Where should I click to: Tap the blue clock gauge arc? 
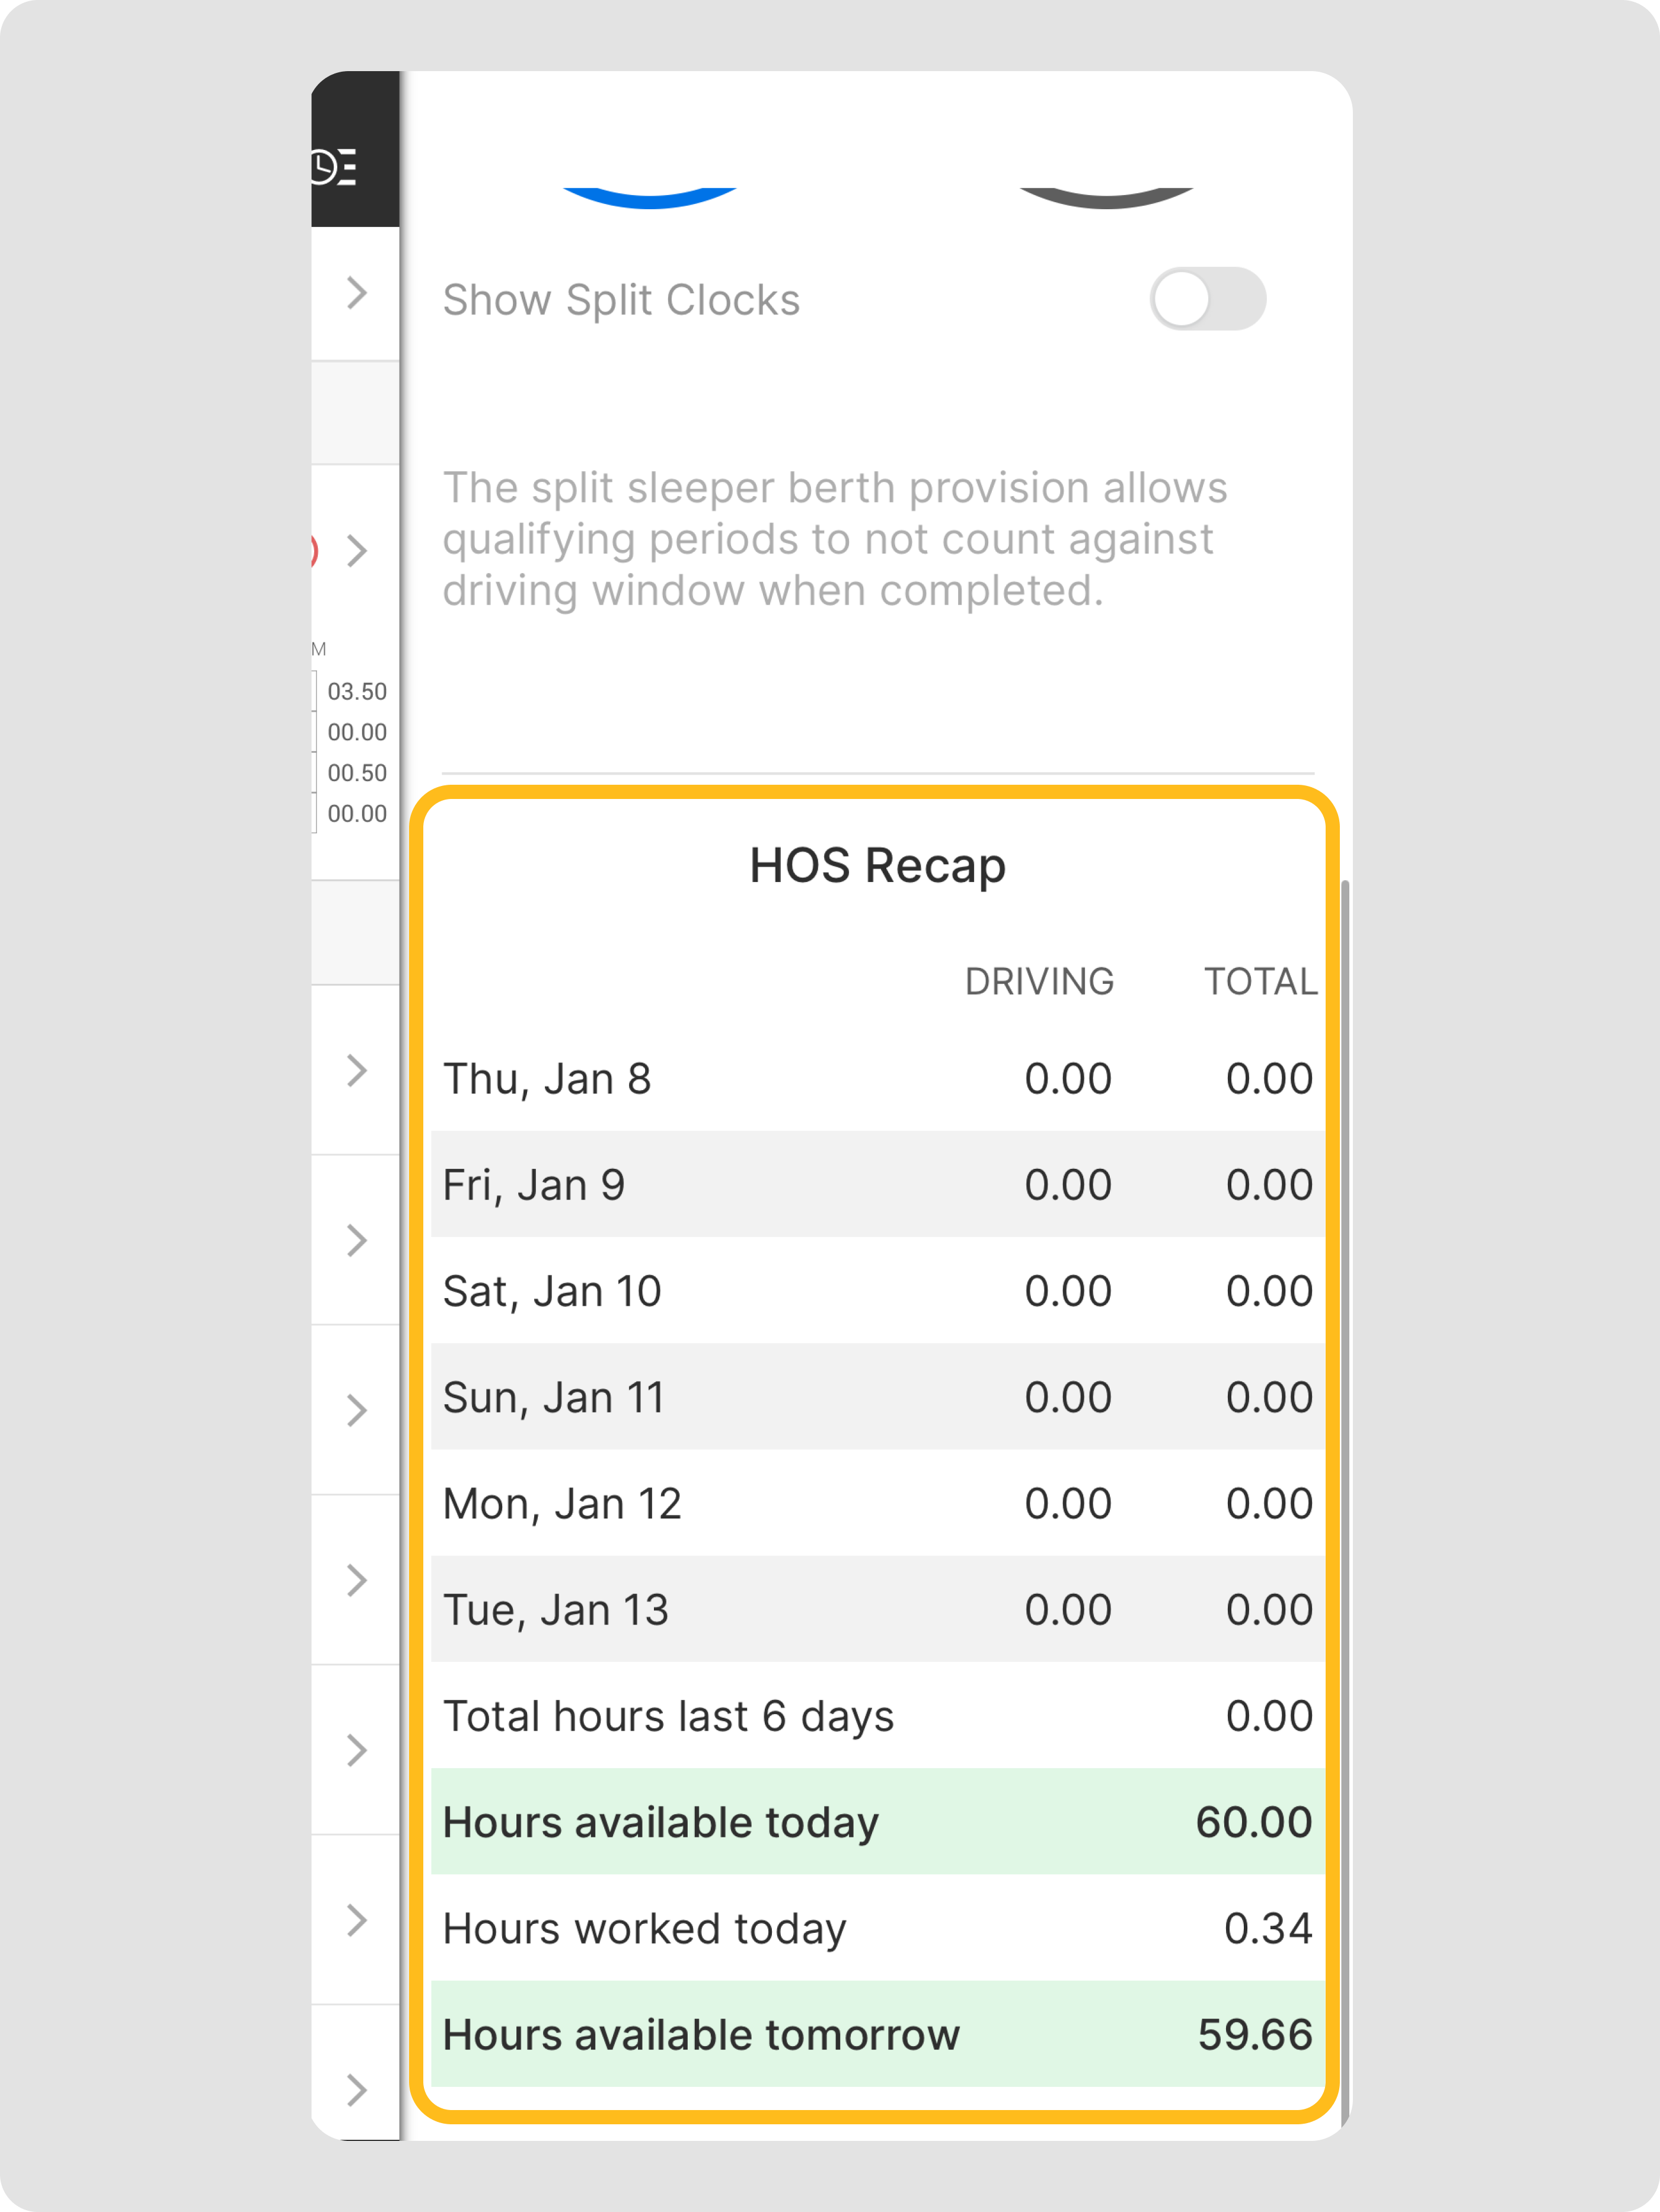[x=650, y=198]
